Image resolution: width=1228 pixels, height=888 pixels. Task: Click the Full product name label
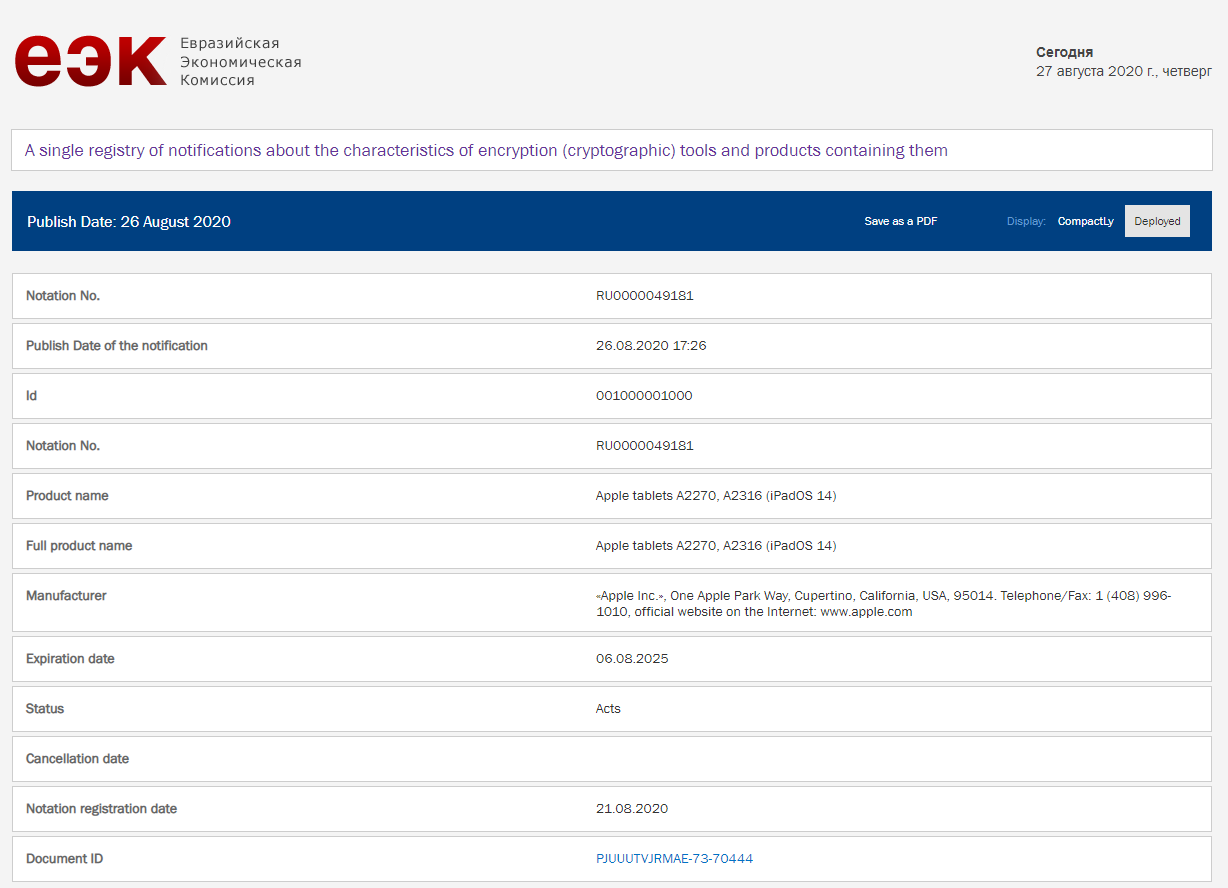[79, 546]
